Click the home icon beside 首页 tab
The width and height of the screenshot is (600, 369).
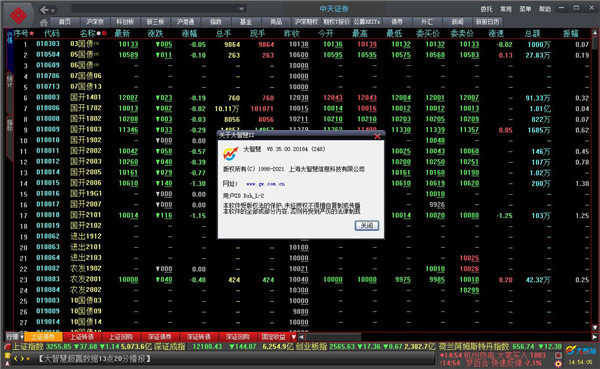click(x=44, y=22)
